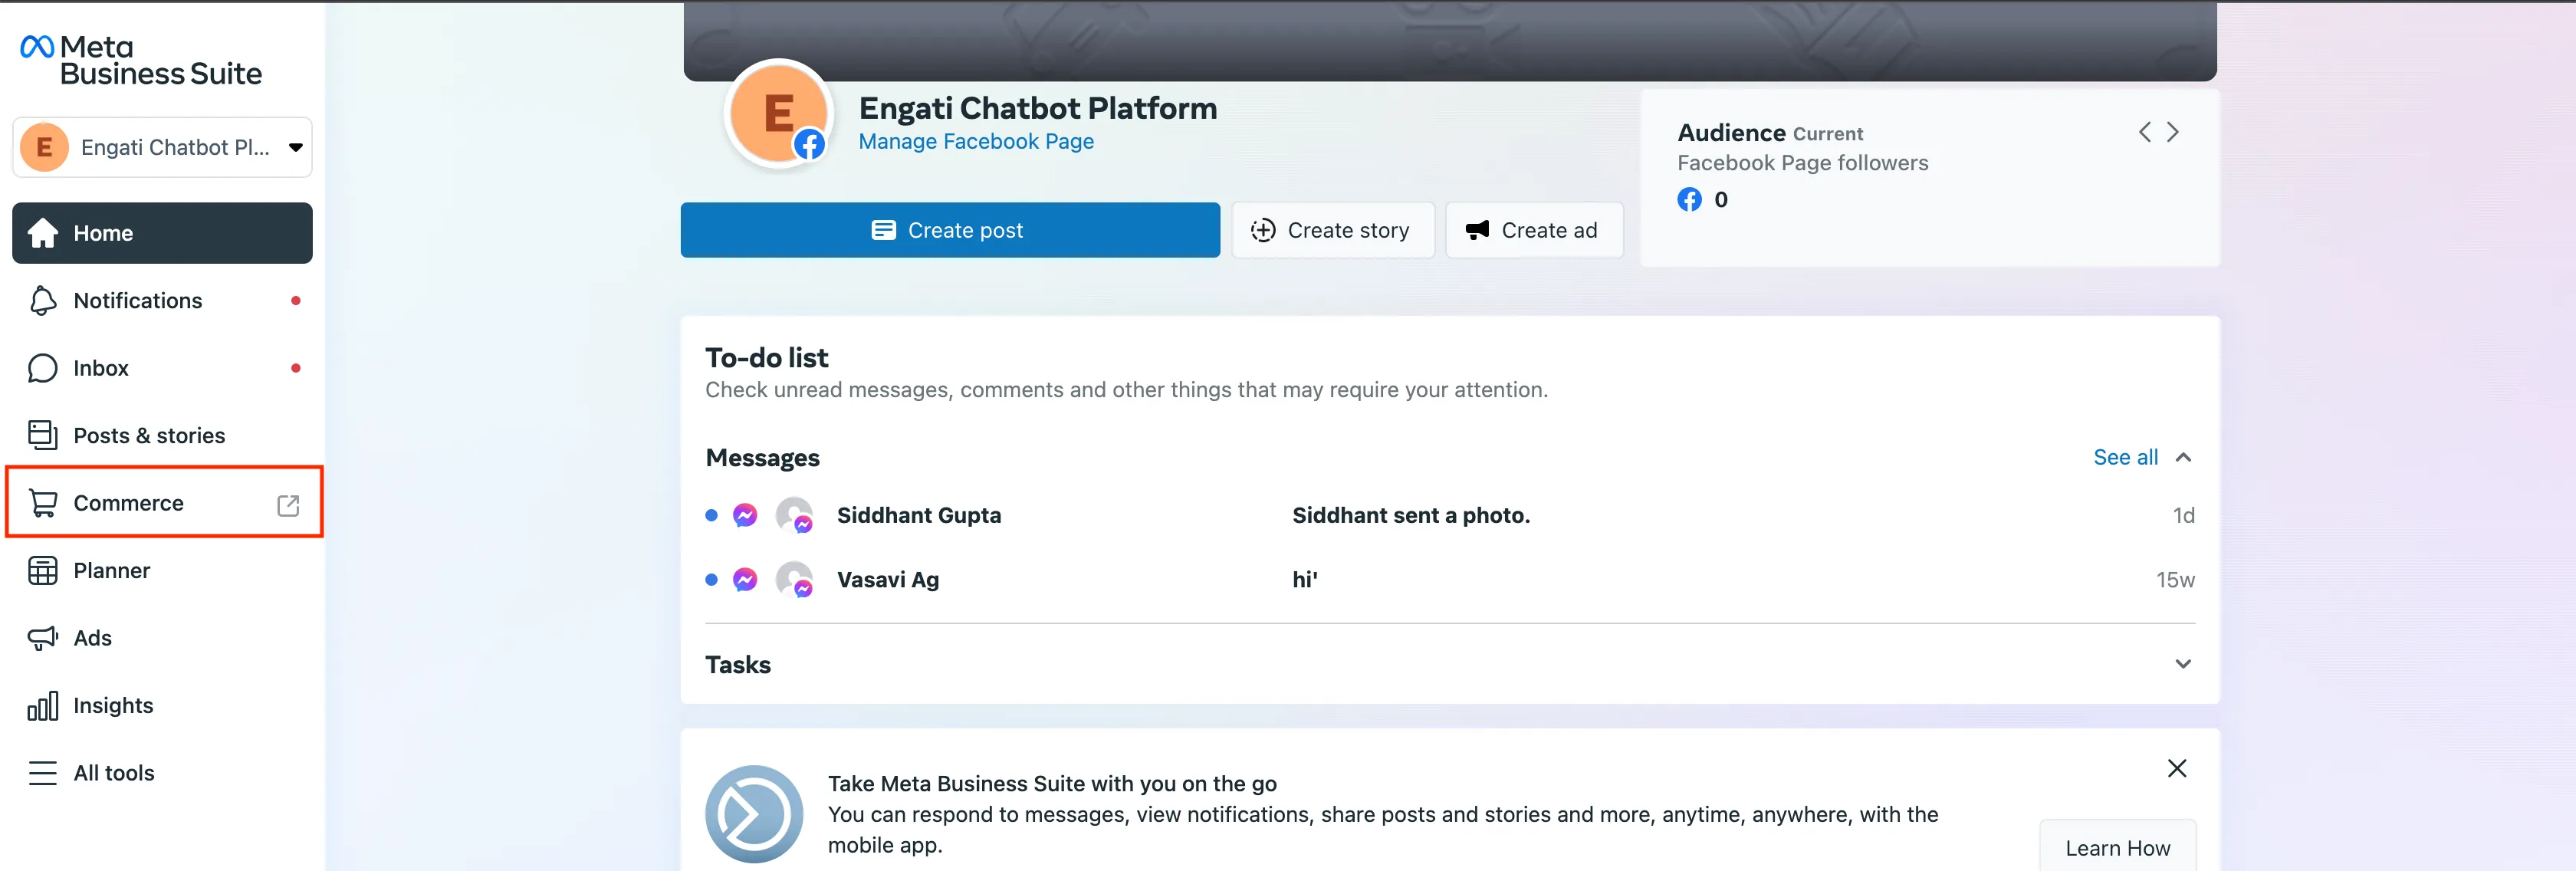Show next Audience card with right arrow
The height and width of the screenshot is (871, 2576).
(x=2173, y=132)
